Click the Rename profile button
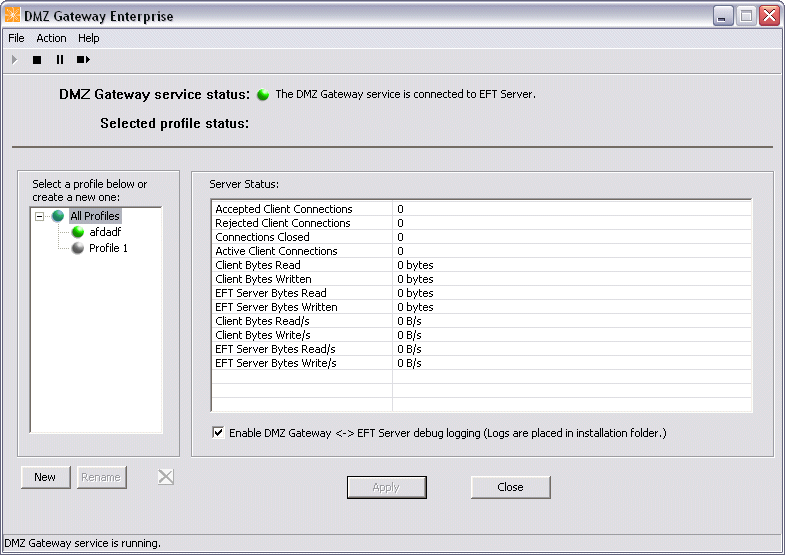Image resolution: width=785 pixels, height=555 pixels. tap(101, 477)
